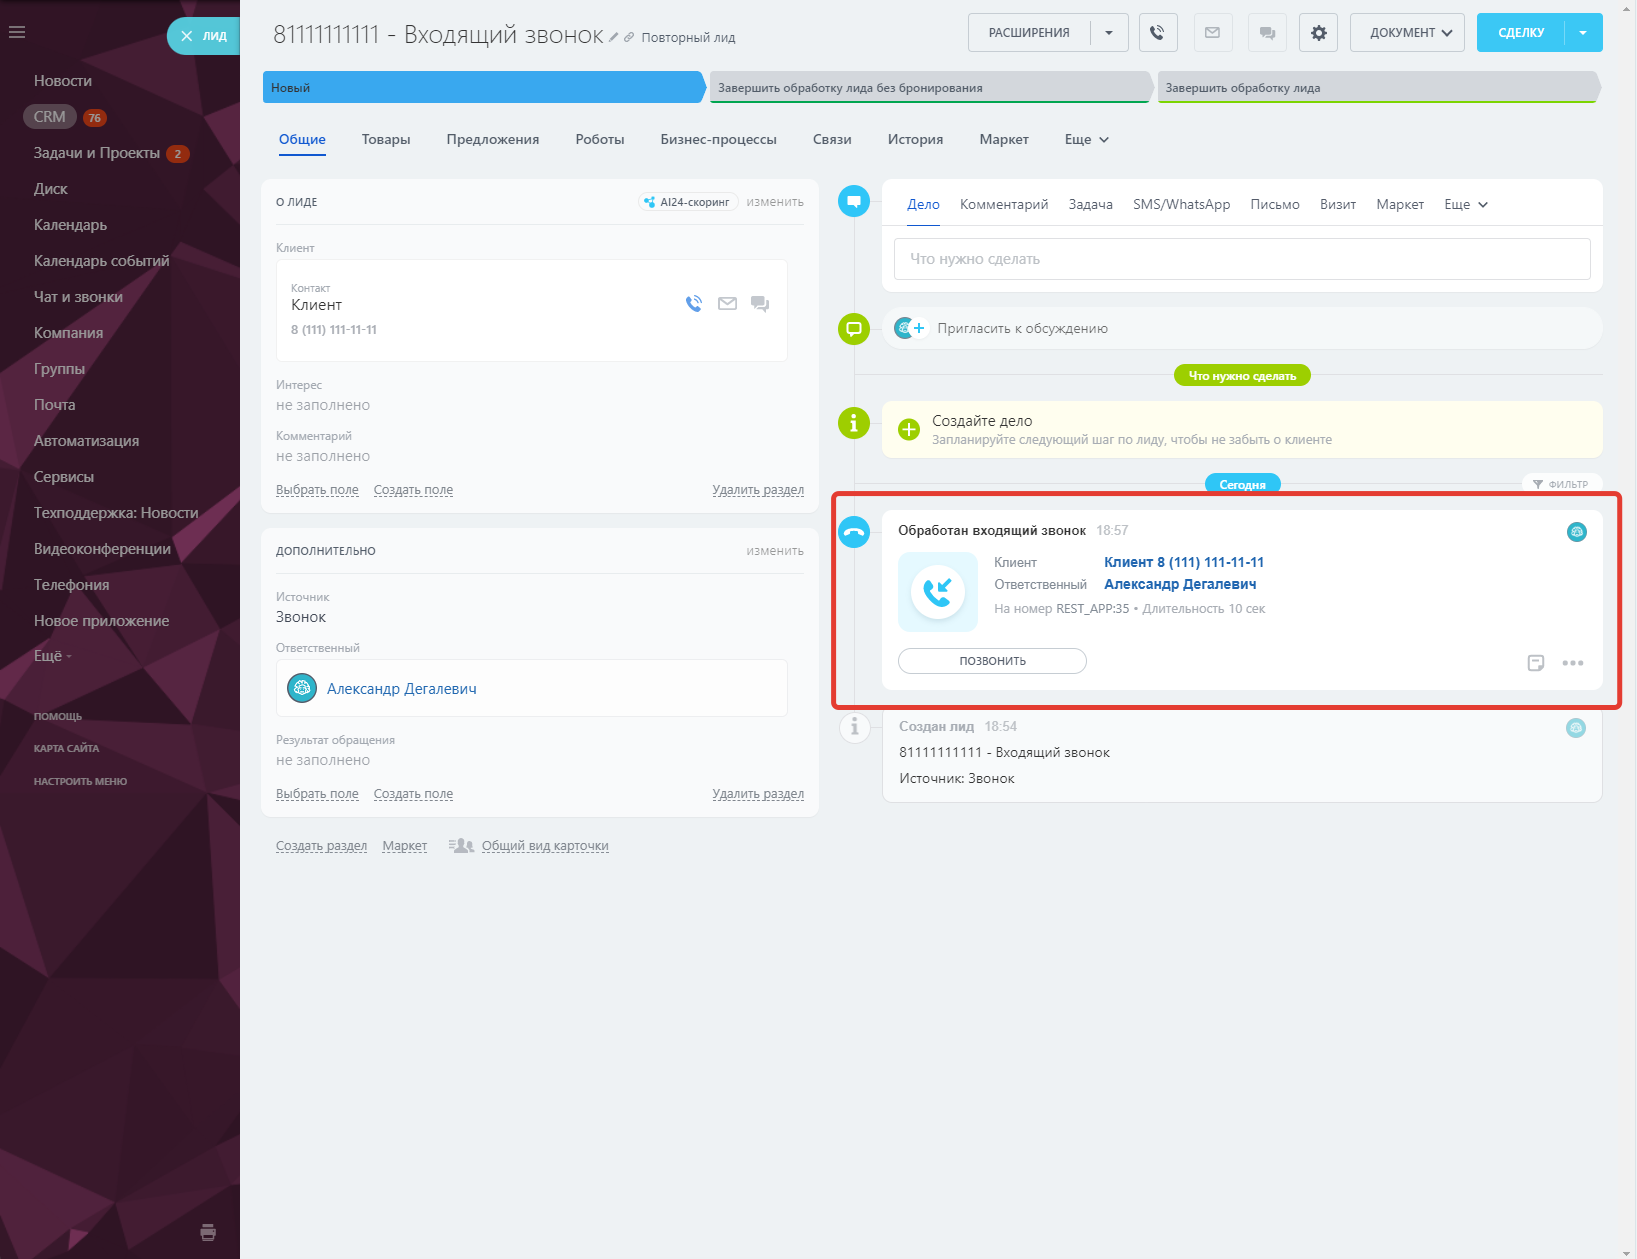This screenshot has width=1637, height=1259.
Task: Expand the СДЕЛКУ button dropdown arrow
Action: 1583,33
